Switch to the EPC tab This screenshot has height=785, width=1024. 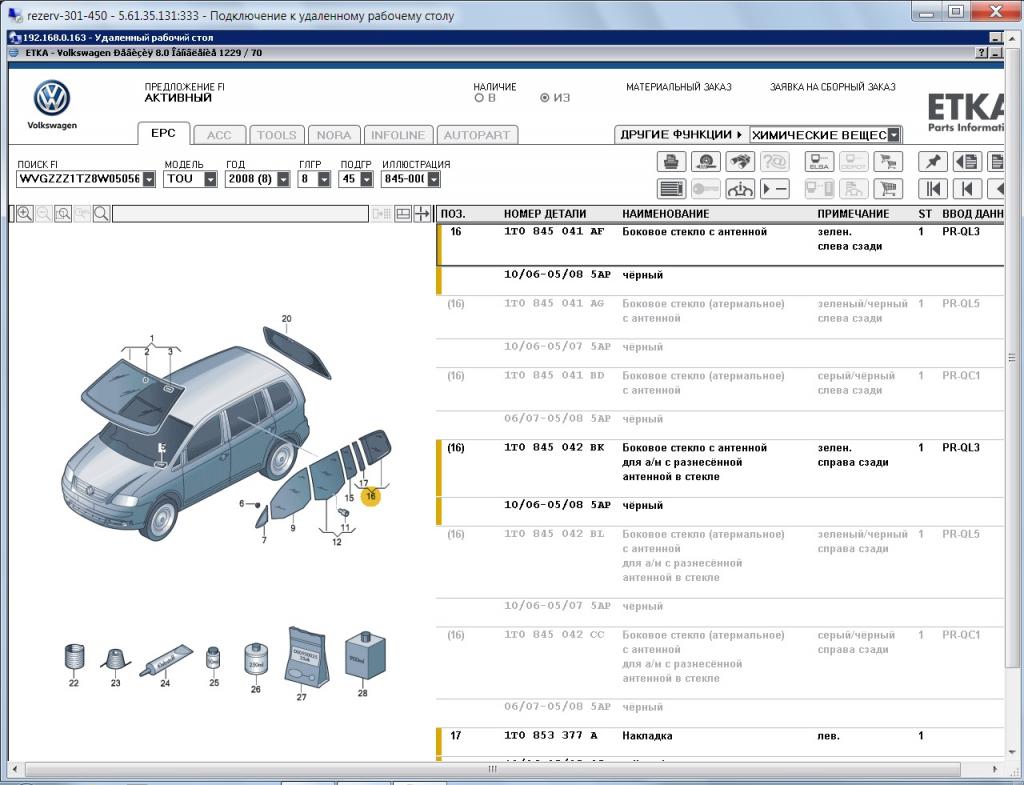(x=163, y=133)
